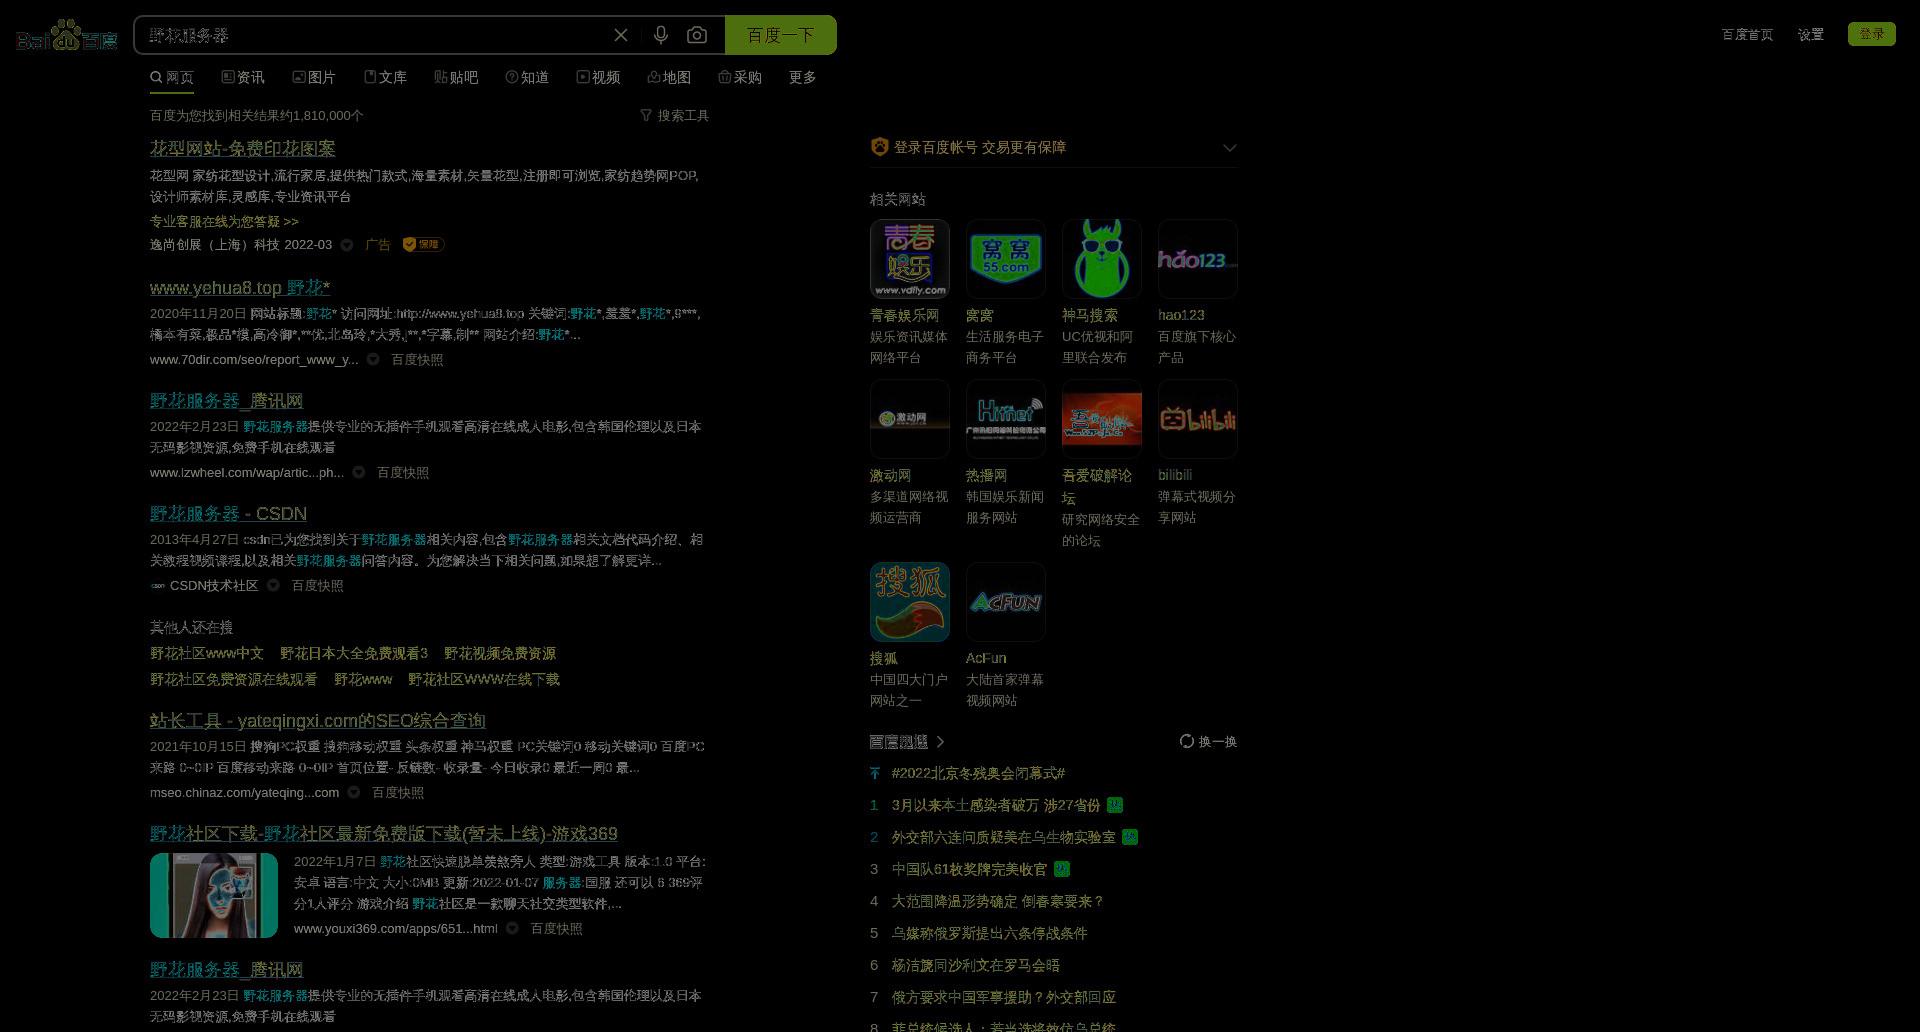Switch to the 采购 tab
Viewport: 1920px width, 1032px height.
click(x=740, y=77)
